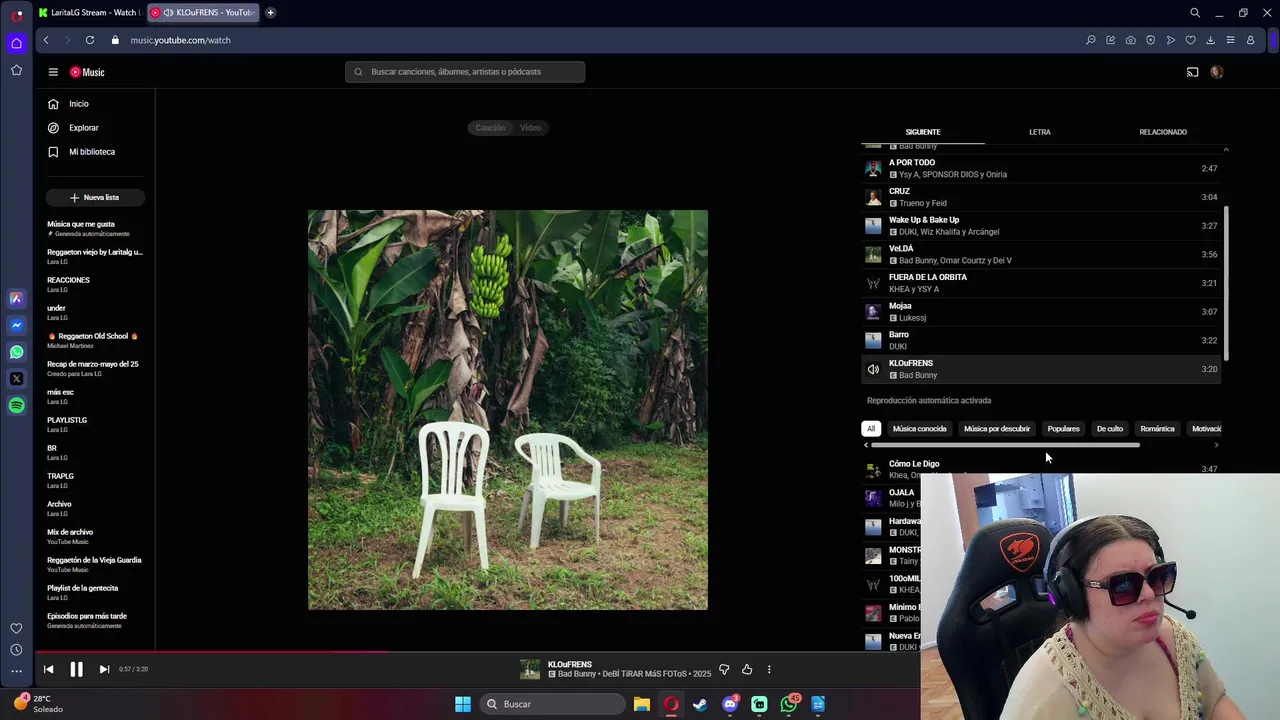Open Spotify in Opera sidebar

tap(16, 406)
